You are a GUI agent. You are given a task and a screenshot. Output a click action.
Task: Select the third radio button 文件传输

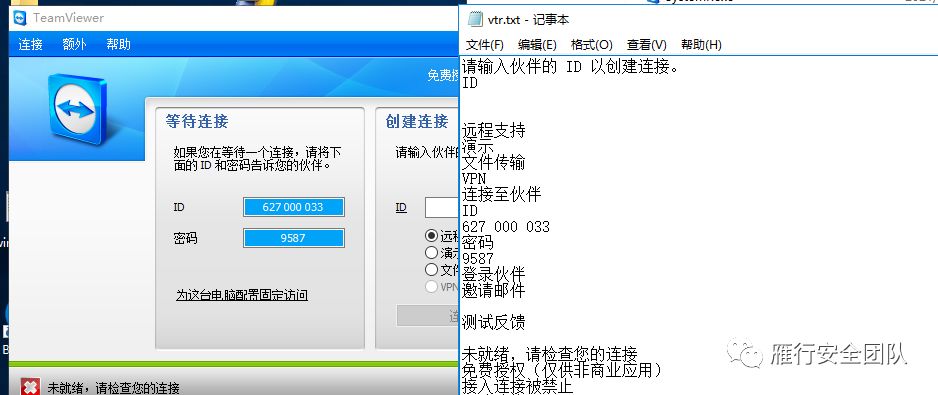[x=431, y=269]
